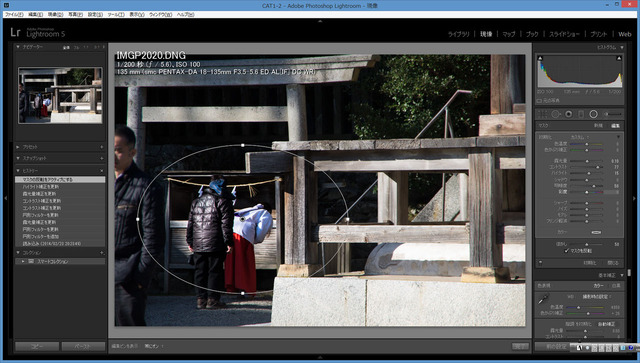This screenshot has width=640, height=363.
Task: Select the Graduated Filter tool
Action: click(x=581, y=114)
